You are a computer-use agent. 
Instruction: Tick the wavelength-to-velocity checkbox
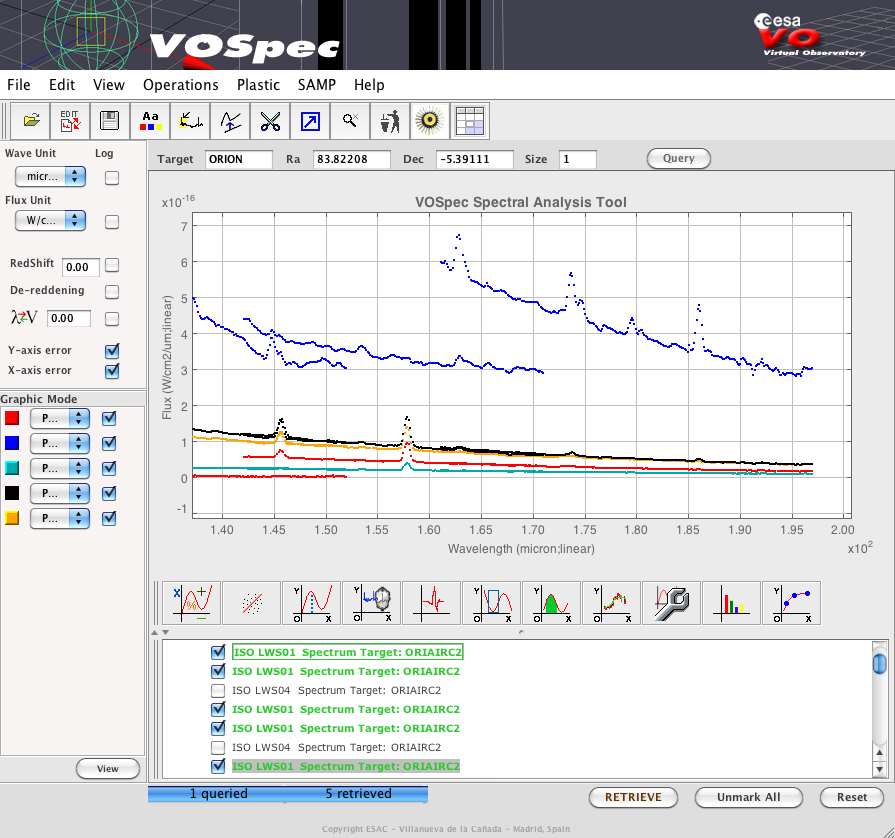coord(112,319)
